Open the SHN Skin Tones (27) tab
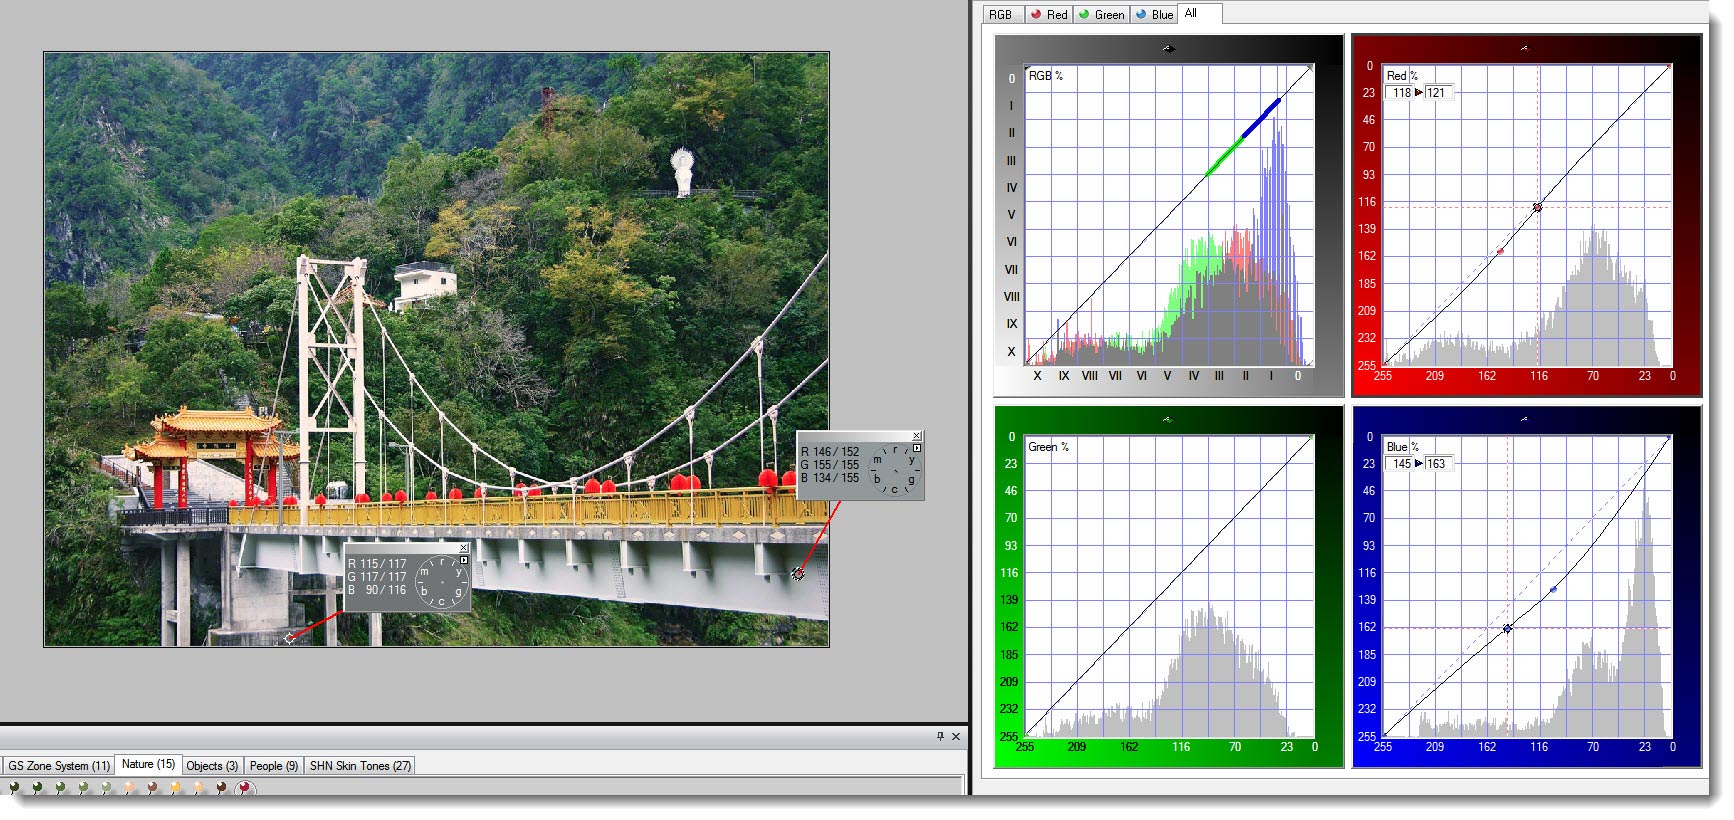Screen dimensions: 1734x820 point(360,765)
